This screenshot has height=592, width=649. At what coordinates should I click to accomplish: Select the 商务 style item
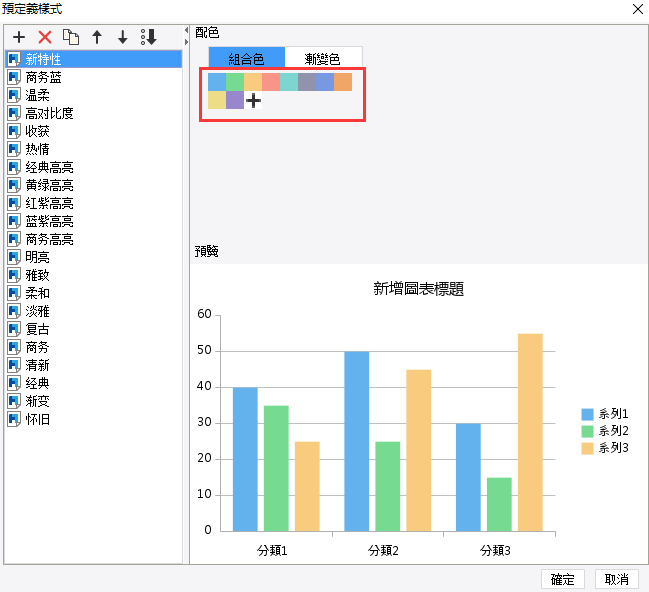[x=94, y=347]
